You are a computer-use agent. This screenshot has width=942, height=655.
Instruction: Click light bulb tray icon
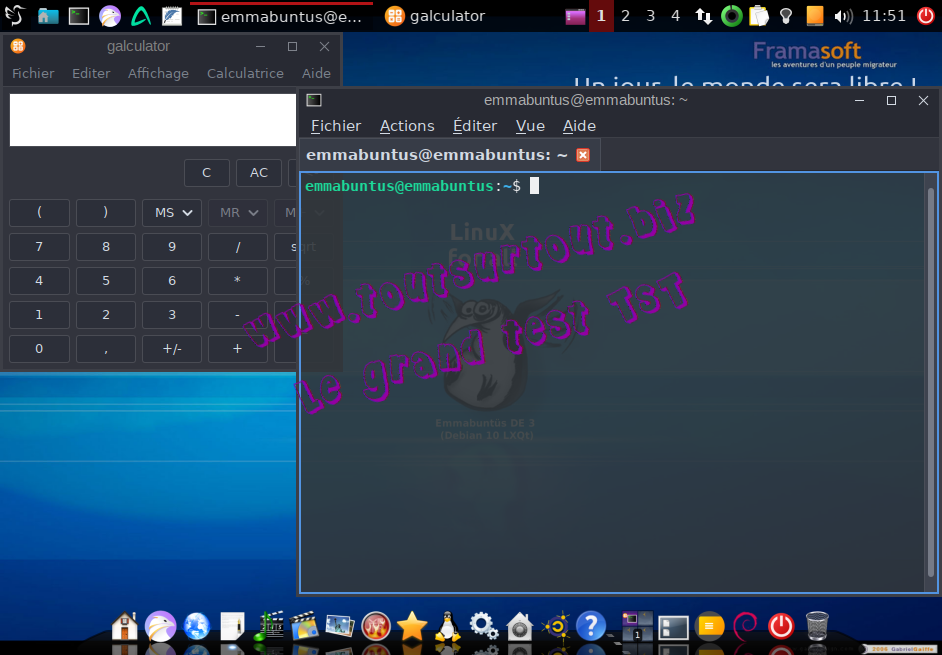tap(786, 16)
